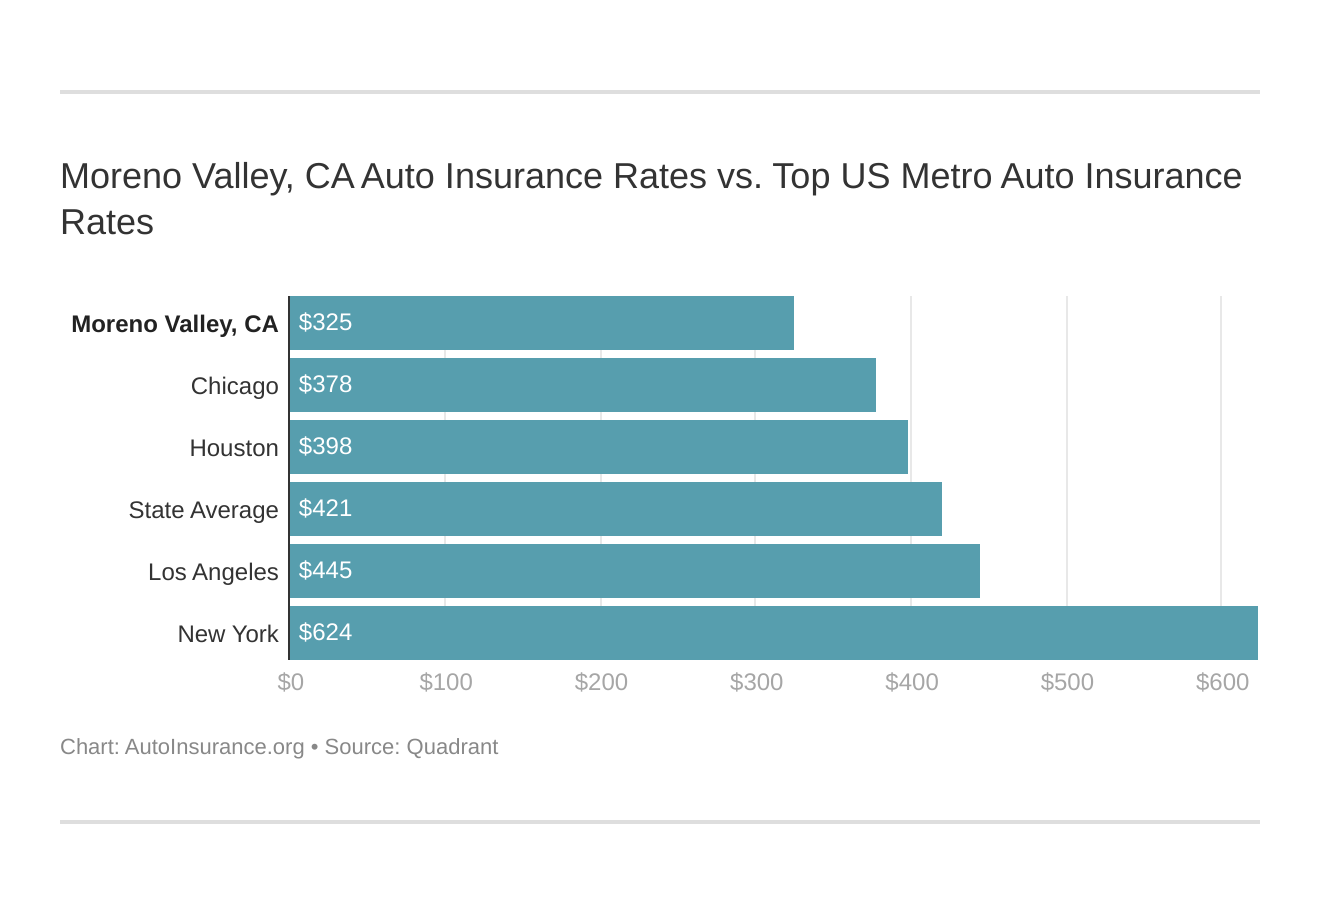Click the $100 x-axis tick label
Image resolution: width=1320 pixels, height=902 pixels.
pos(446,682)
